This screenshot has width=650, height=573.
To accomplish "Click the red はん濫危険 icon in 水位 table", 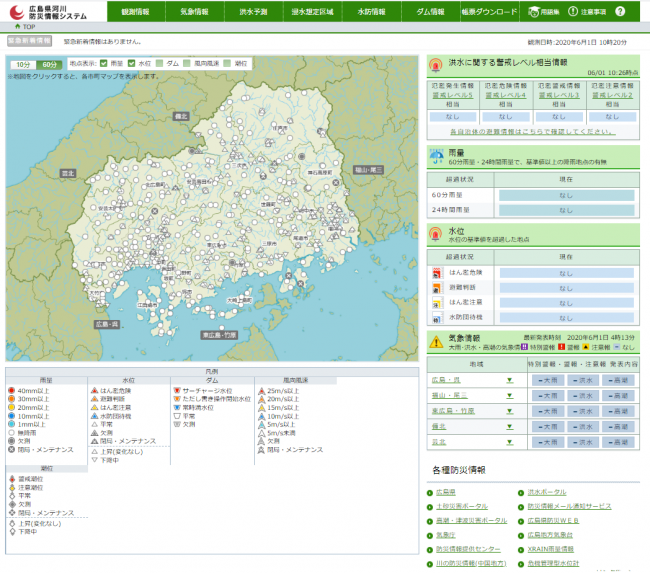I will pos(437,273).
